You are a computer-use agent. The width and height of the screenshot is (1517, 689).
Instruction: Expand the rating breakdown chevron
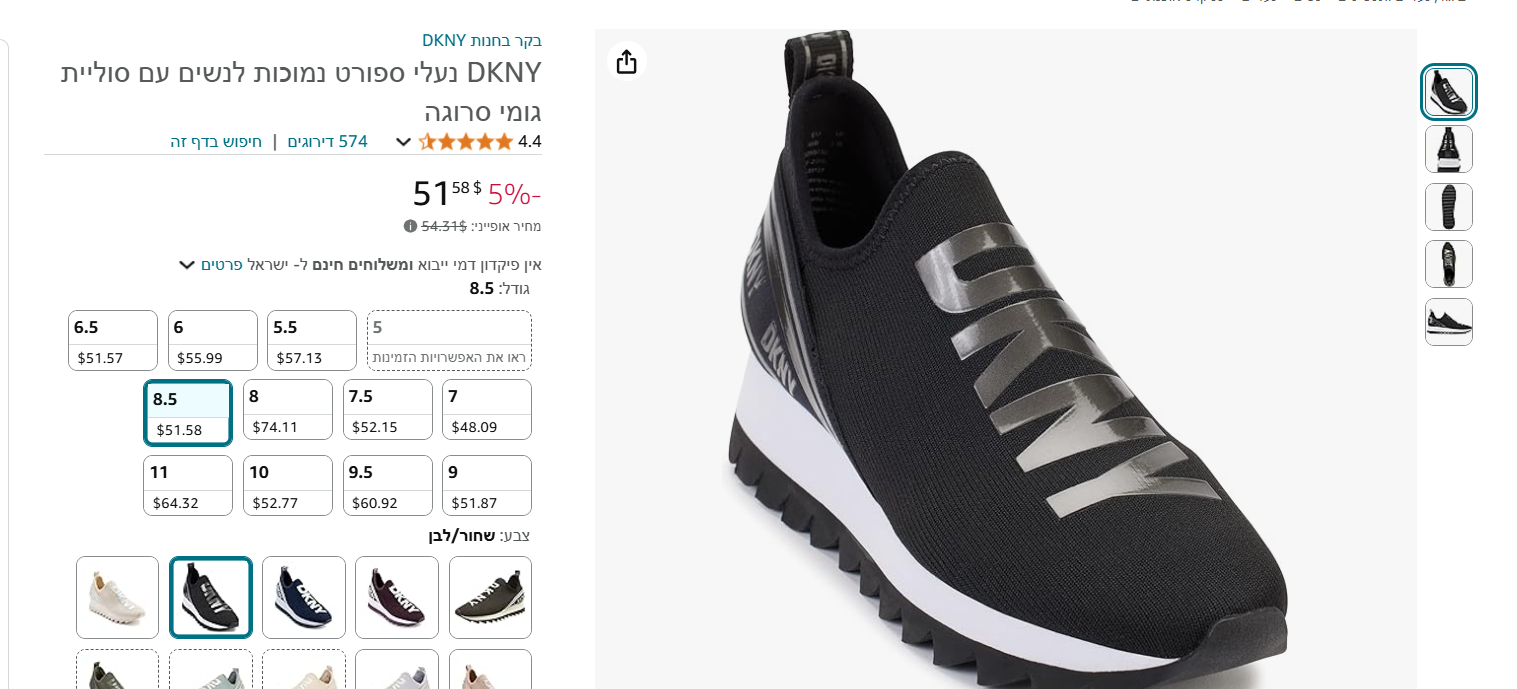(x=403, y=142)
